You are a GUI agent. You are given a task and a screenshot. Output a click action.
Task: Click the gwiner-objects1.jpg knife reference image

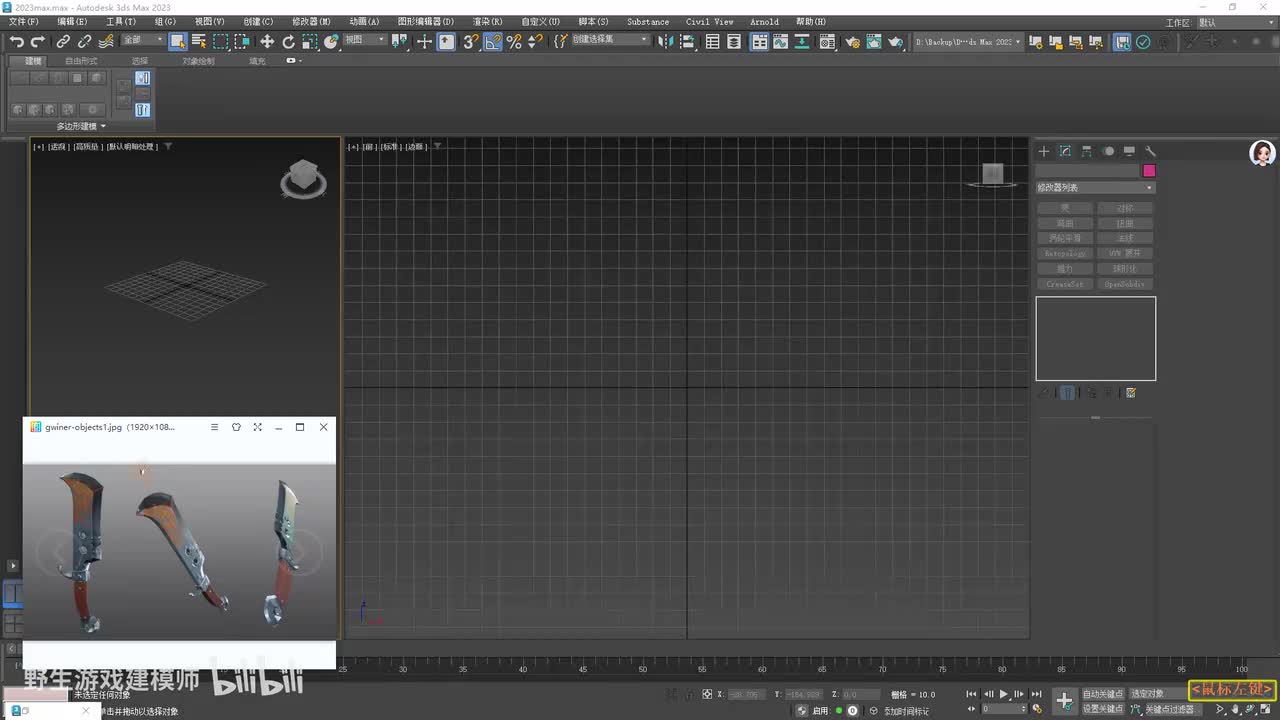[180, 551]
